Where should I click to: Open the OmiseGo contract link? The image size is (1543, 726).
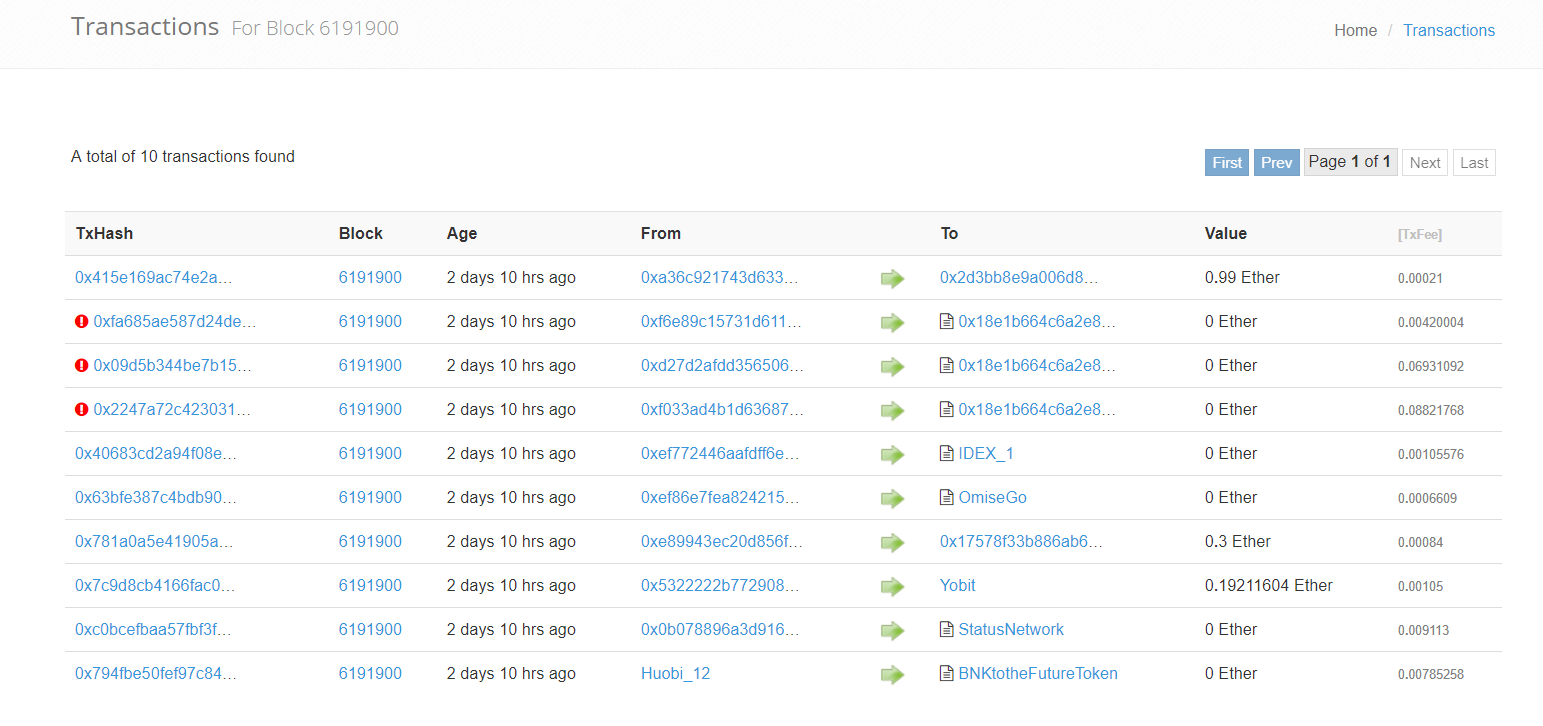[x=992, y=498]
